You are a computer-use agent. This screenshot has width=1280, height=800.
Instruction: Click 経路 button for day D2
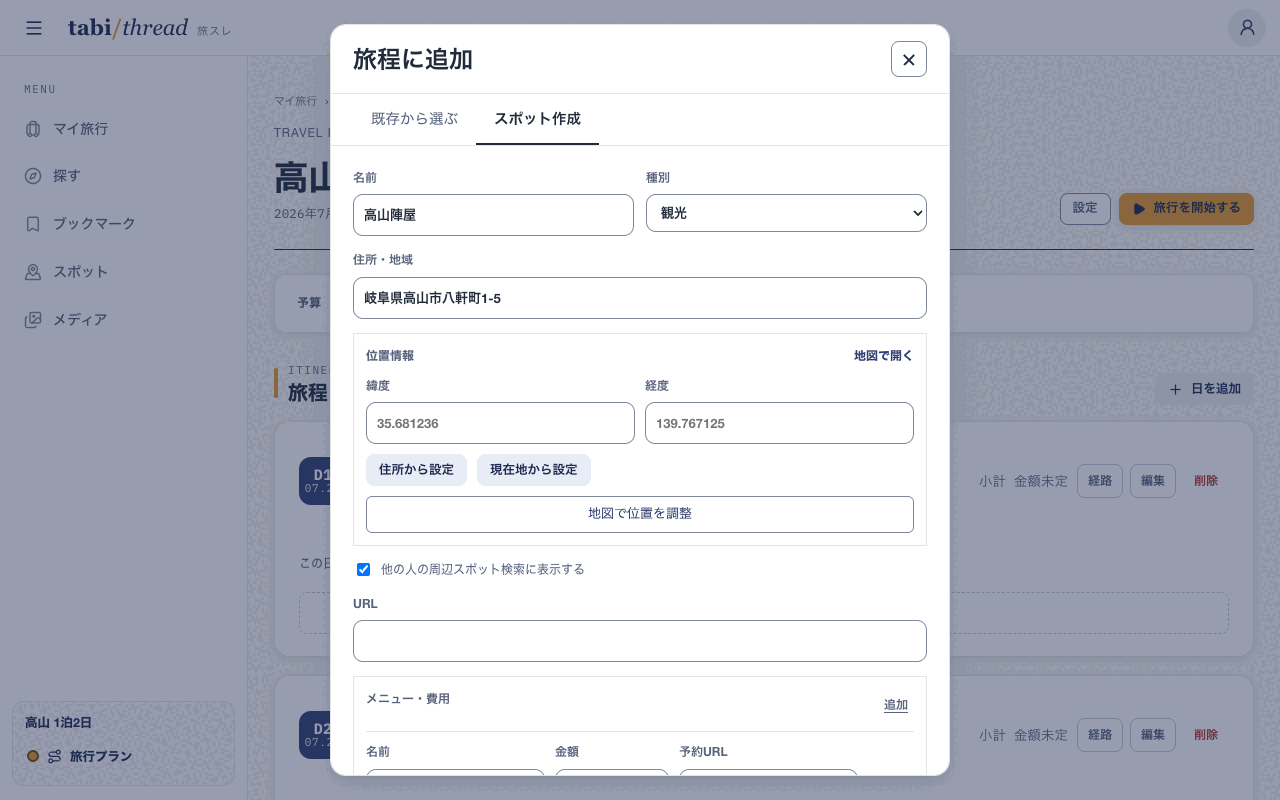(x=1100, y=735)
